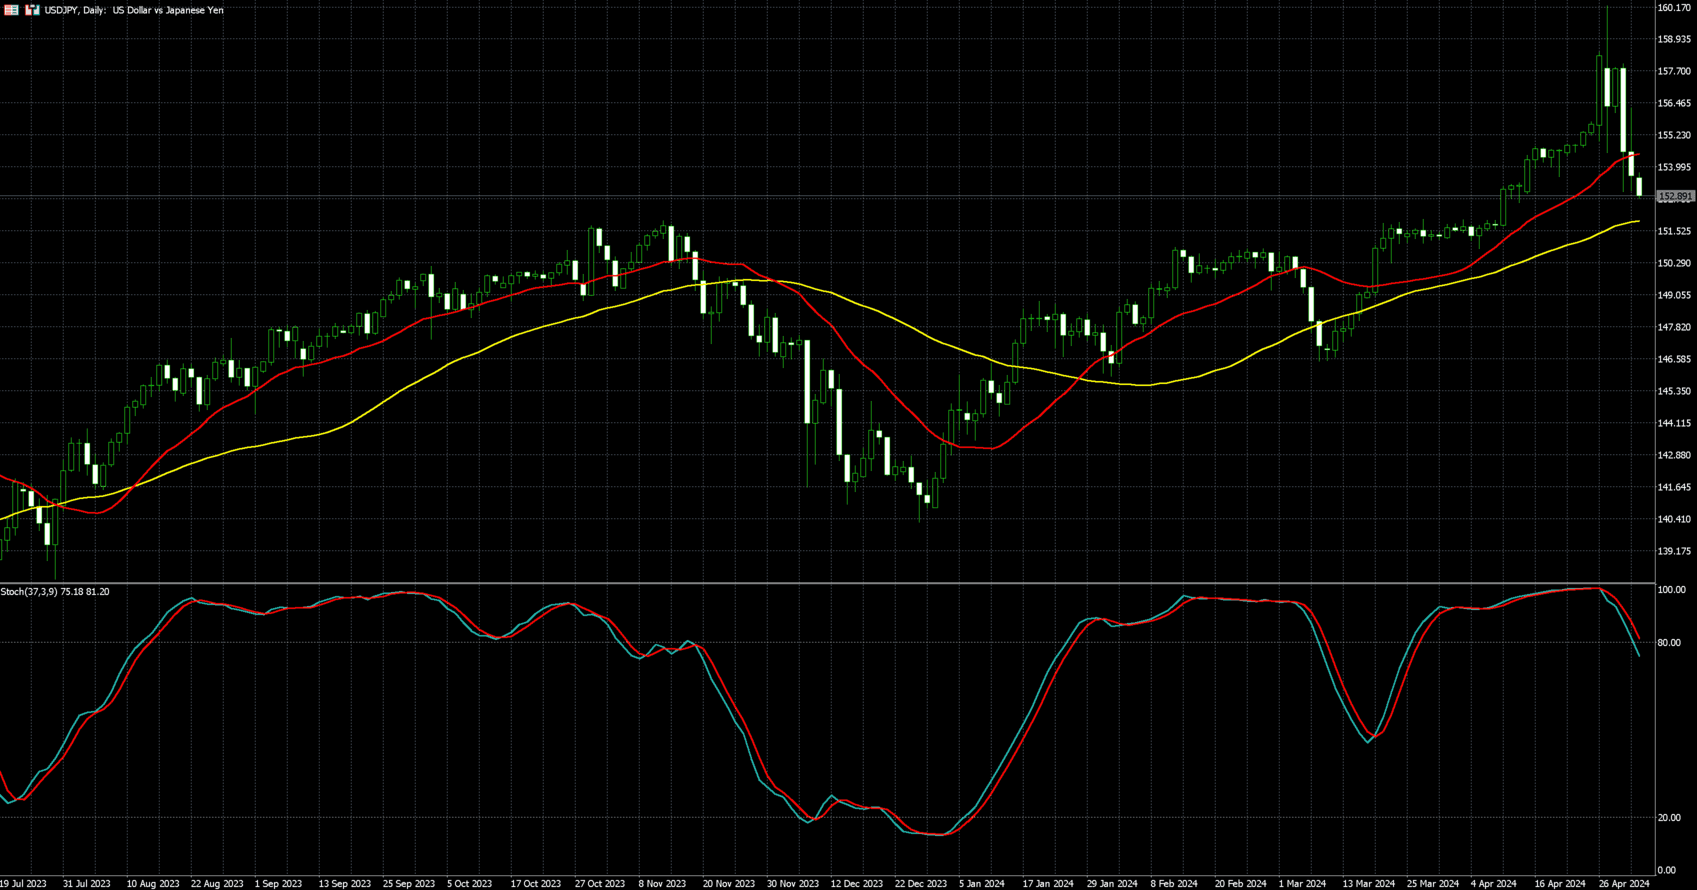Image resolution: width=1697 pixels, height=890 pixels.
Task: Click the red table grid icon at top-left
Action: (x=12, y=10)
